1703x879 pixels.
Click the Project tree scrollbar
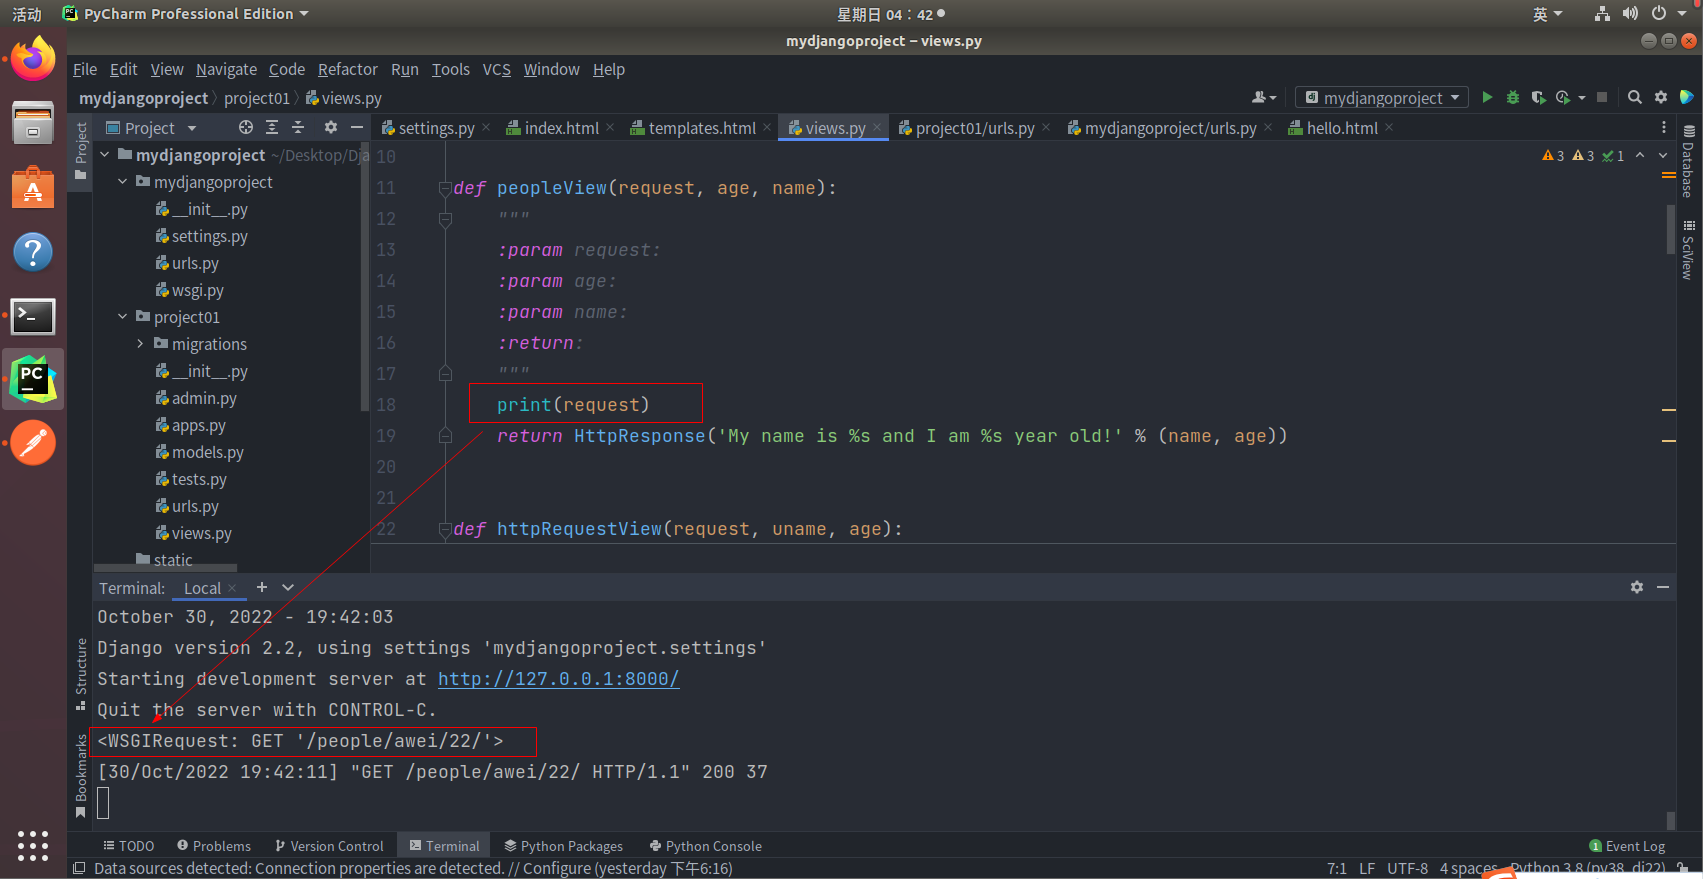pos(364,275)
